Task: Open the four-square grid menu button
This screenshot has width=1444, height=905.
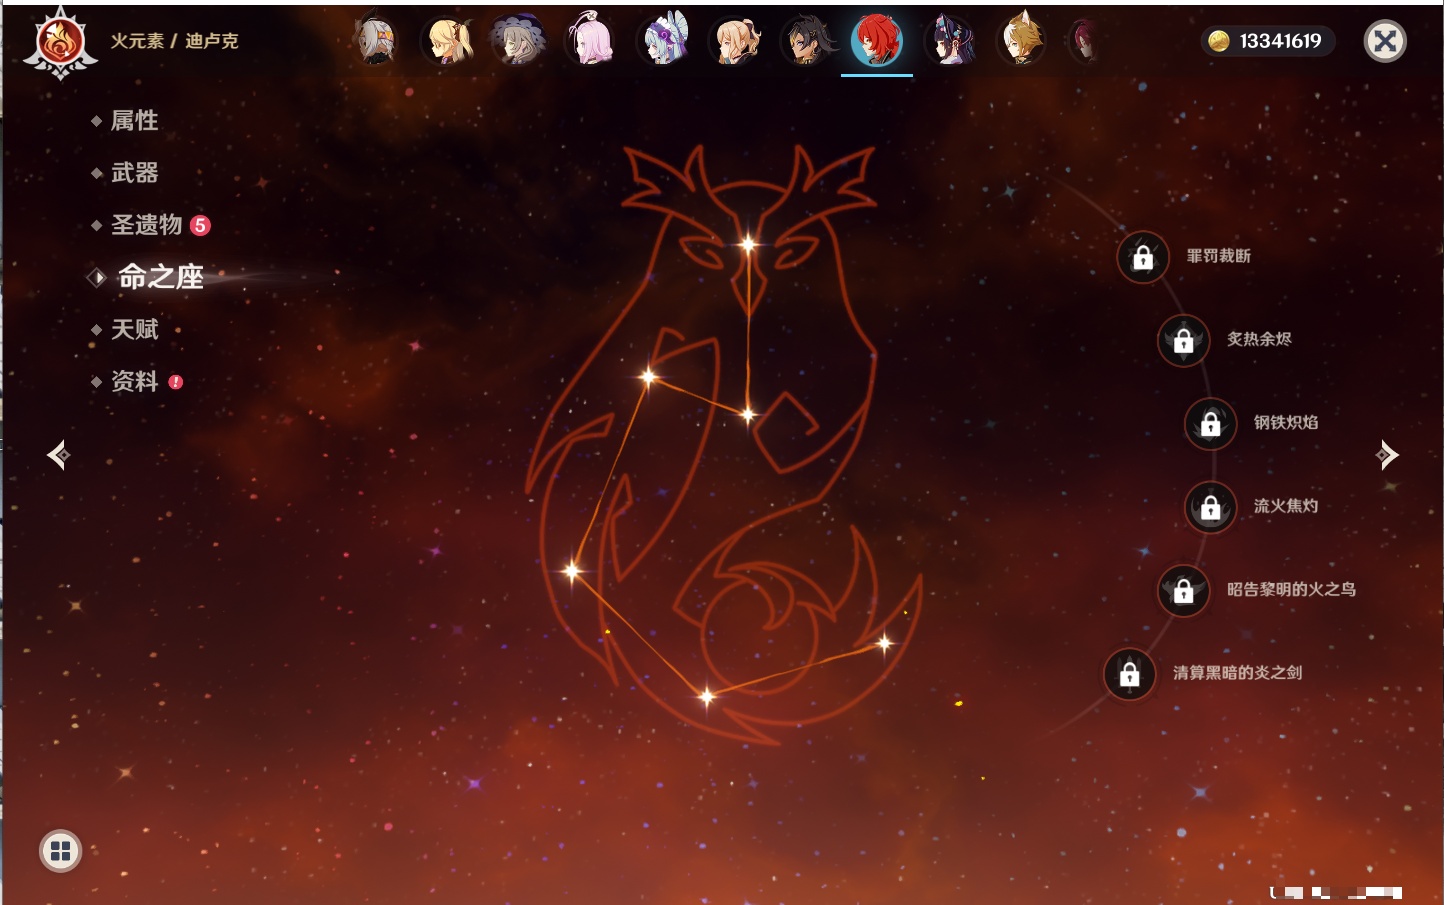Action: [60, 851]
